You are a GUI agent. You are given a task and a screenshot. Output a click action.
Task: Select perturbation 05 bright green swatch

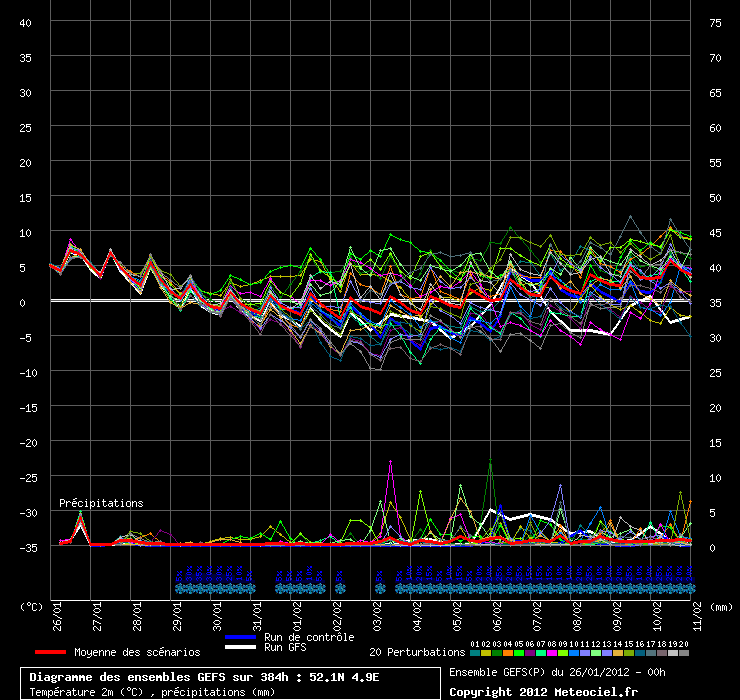(519, 653)
